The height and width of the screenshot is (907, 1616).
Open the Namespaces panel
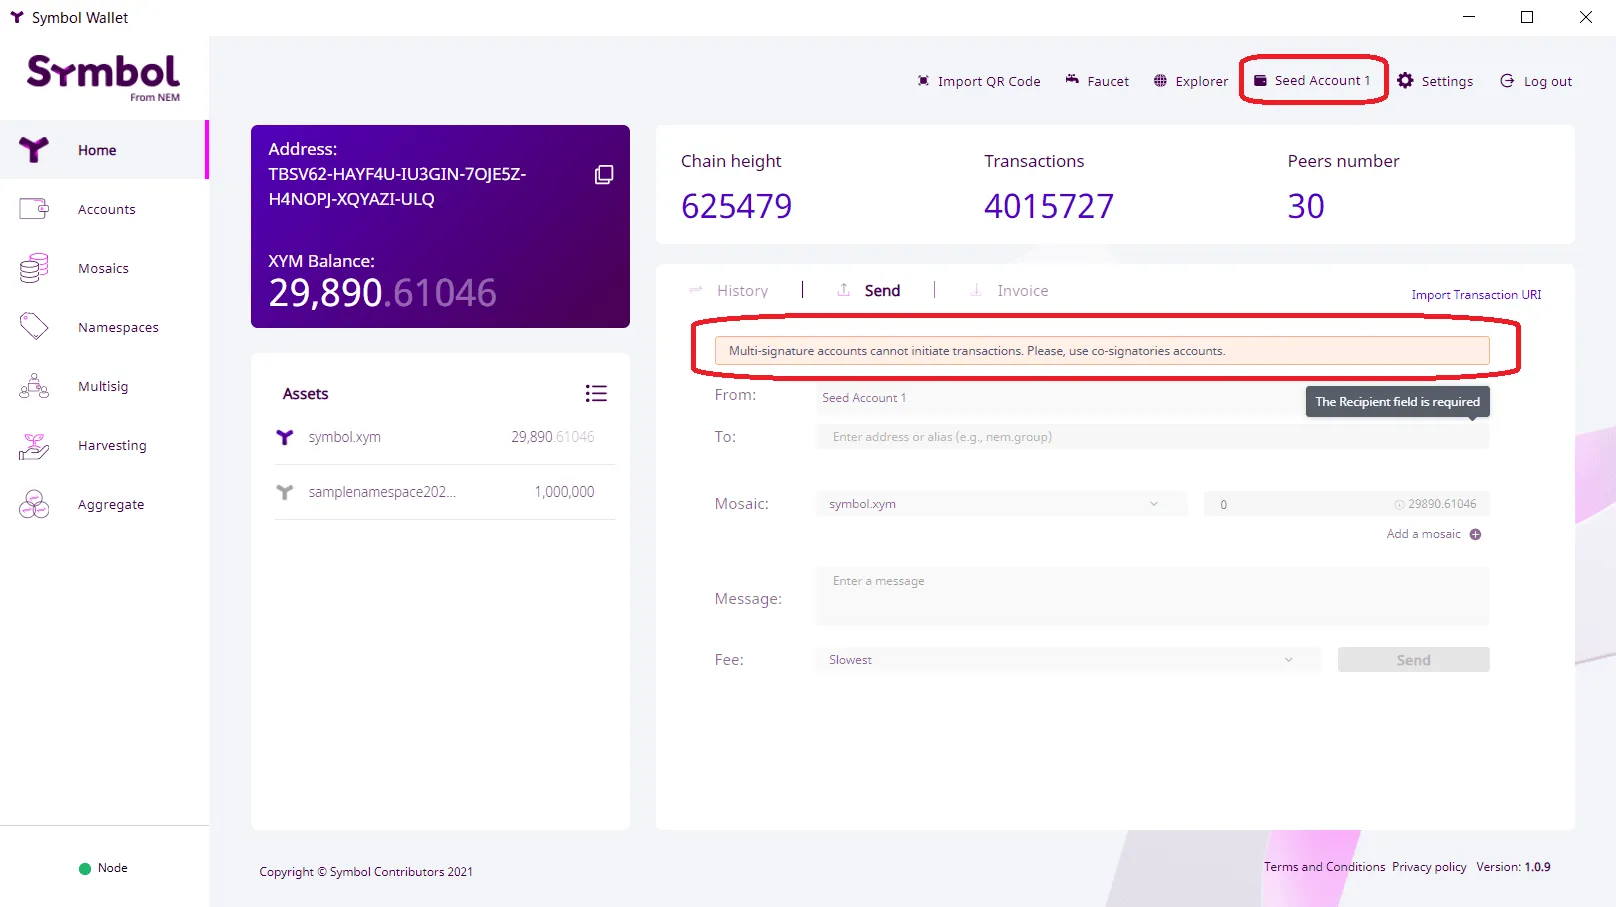coord(117,327)
